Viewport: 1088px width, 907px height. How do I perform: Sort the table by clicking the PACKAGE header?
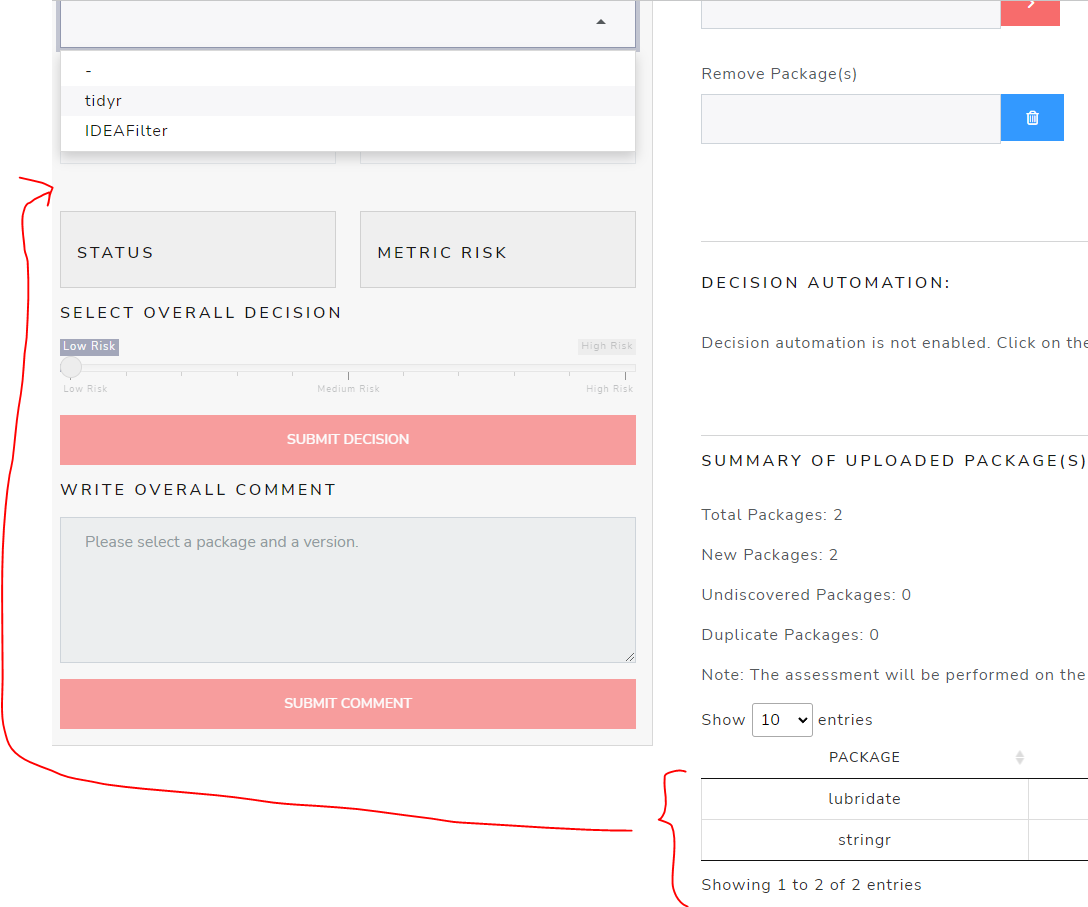tap(864, 757)
